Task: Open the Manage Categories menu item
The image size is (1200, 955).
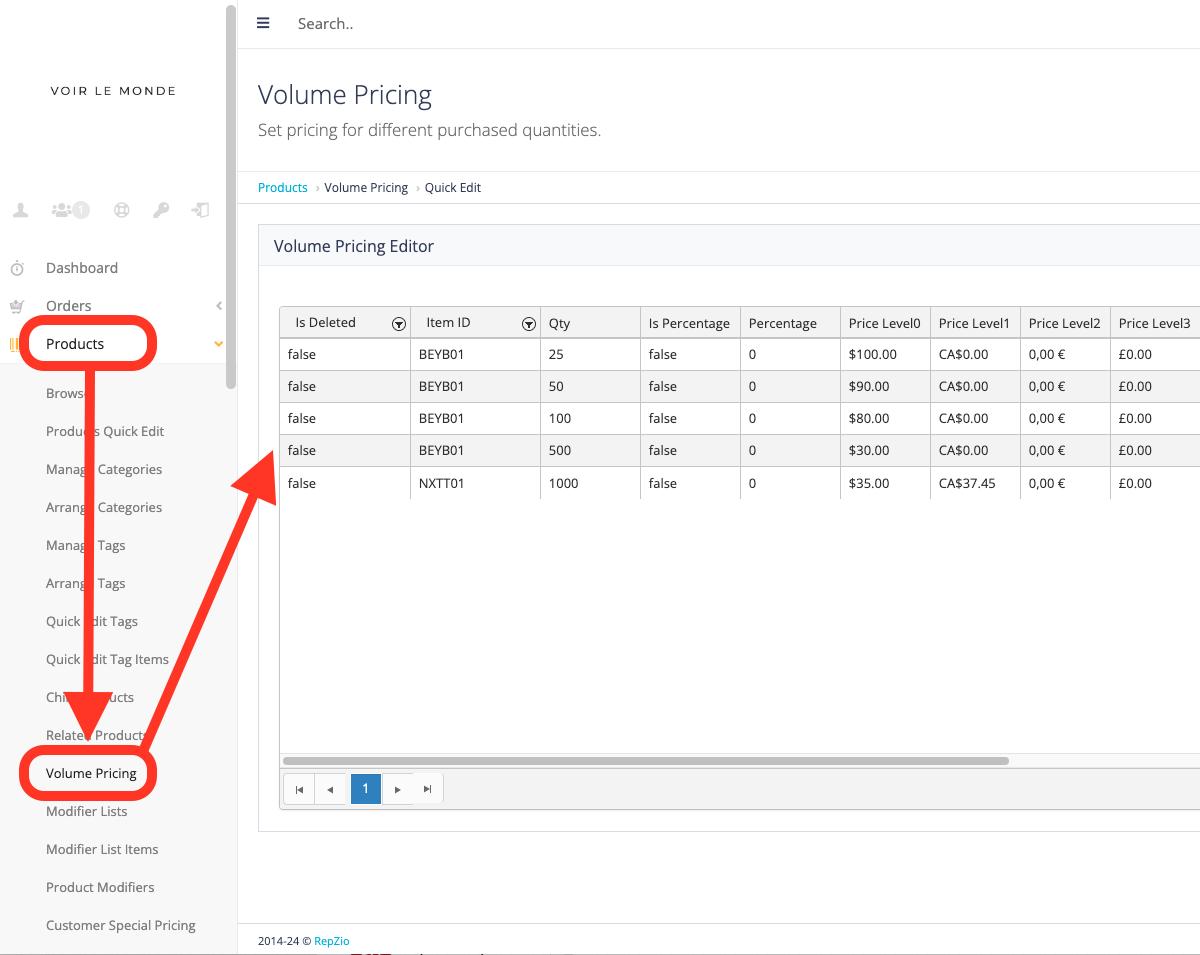Action: pos(104,469)
